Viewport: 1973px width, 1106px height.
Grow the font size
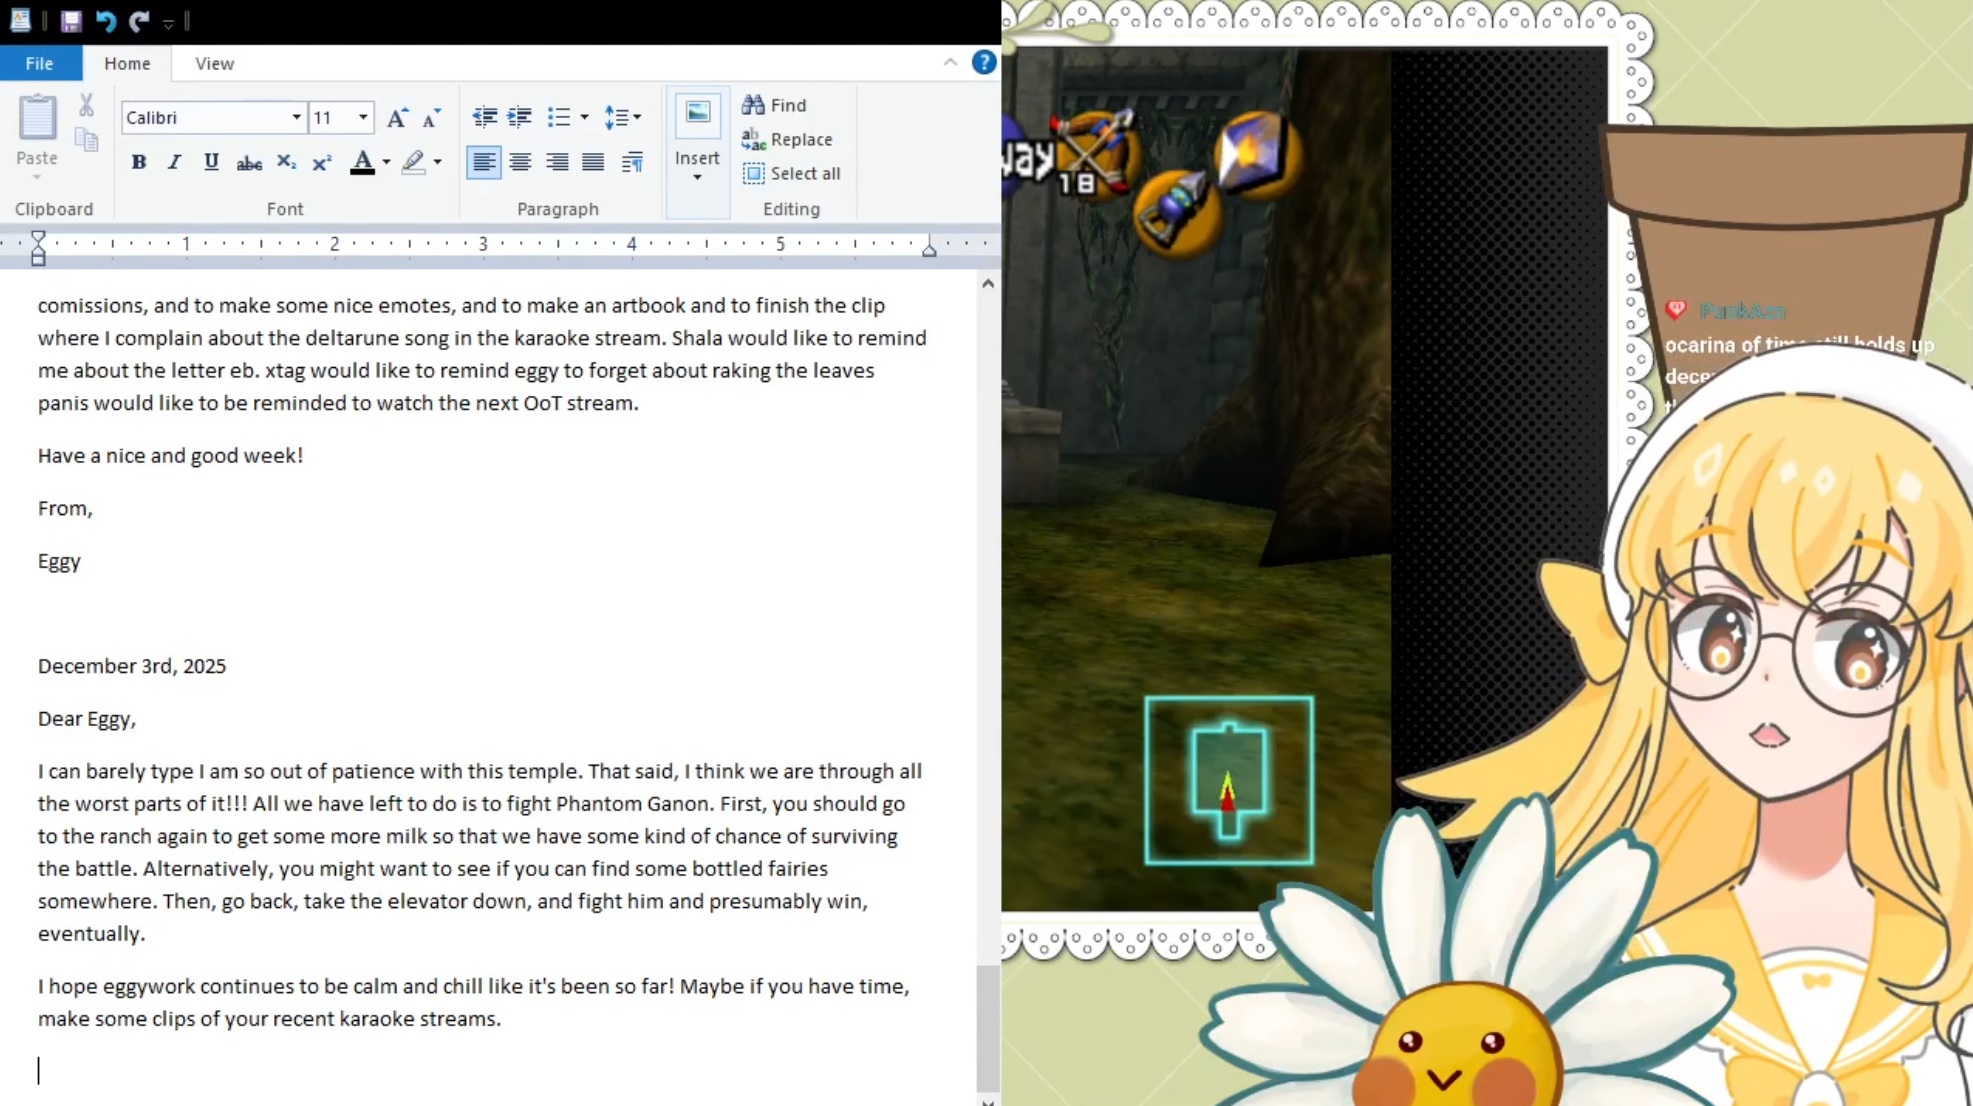[x=397, y=118]
